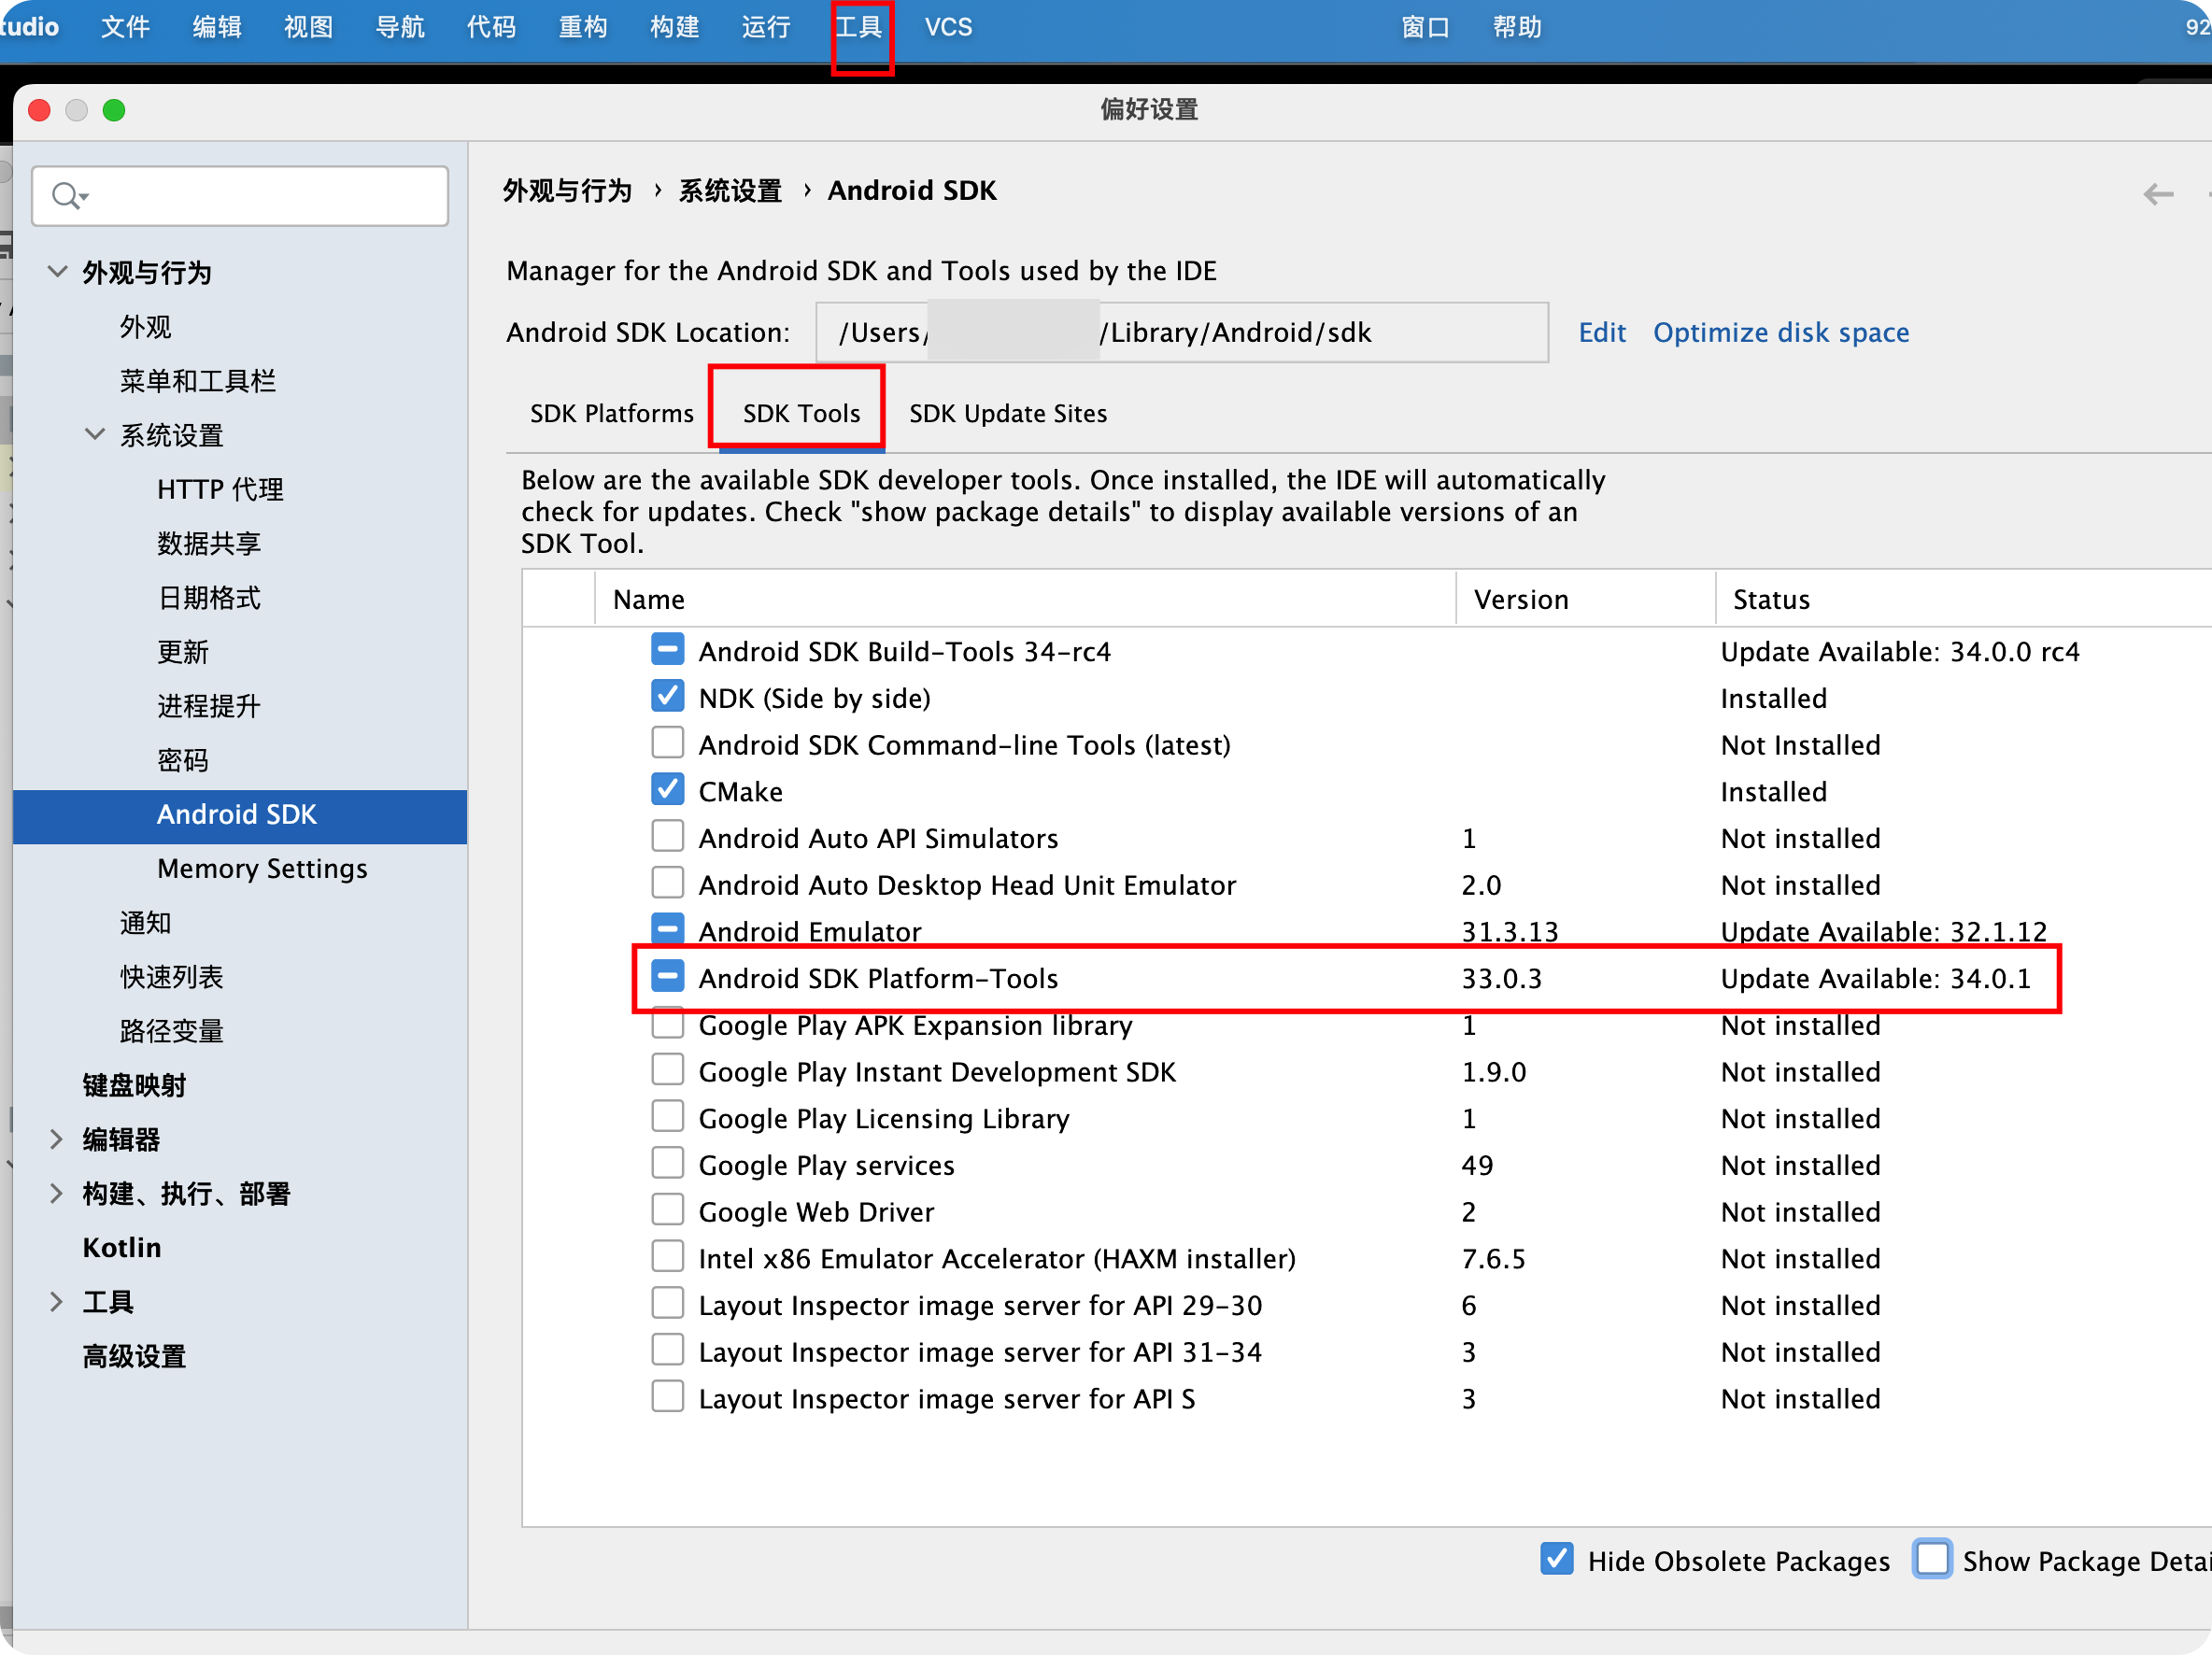Click the Edit link for SDK location

point(1601,333)
